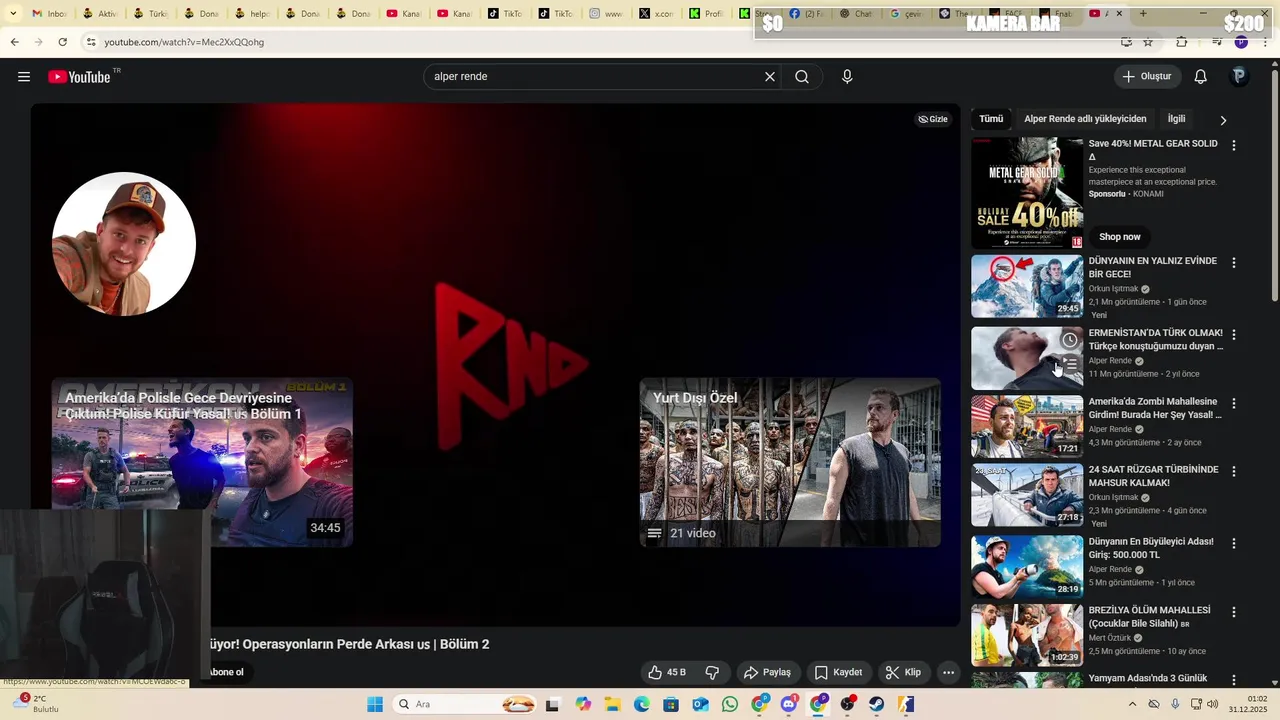Screen dimensions: 1280x720
Task: Click the Mert Öztürk channel name
Action: click(1110, 638)
